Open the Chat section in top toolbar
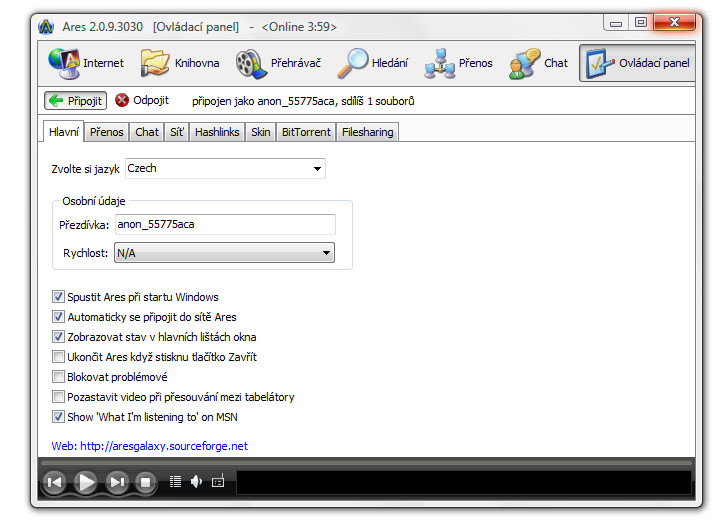Screen dimensions: 721x521 (538, 63)
